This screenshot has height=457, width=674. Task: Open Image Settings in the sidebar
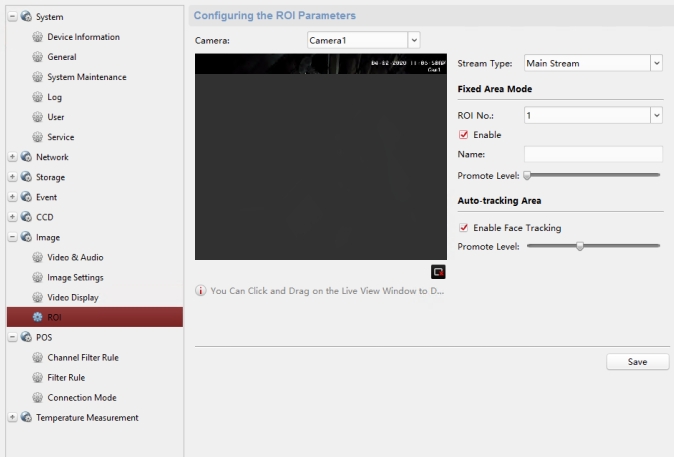click(75, 278)
